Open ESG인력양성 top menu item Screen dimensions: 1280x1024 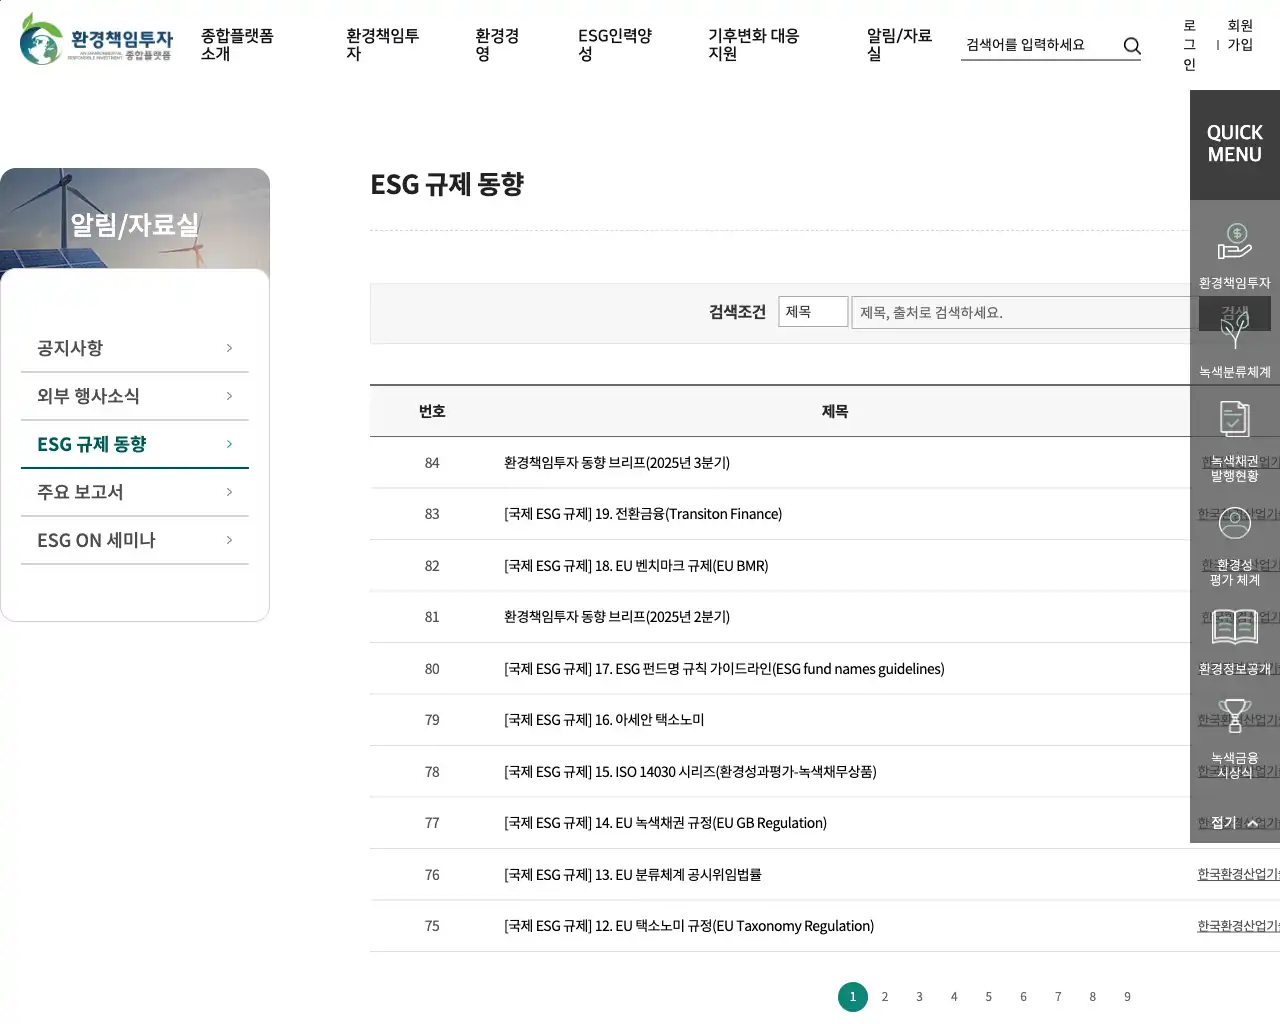pyautogui.click(x=614, y=45)
